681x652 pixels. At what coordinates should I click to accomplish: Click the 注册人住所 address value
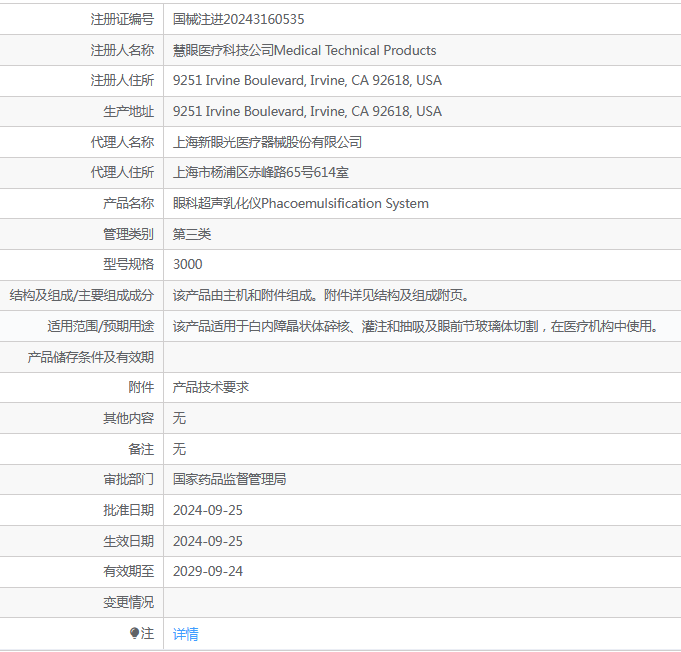click(307, 80)
